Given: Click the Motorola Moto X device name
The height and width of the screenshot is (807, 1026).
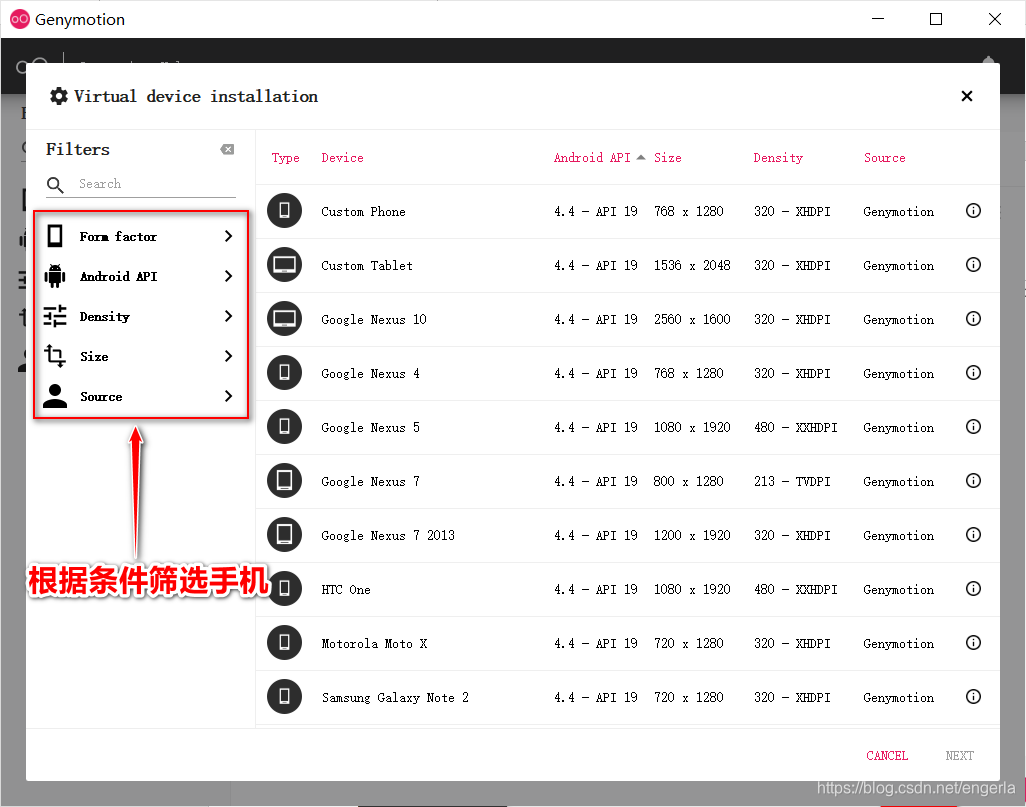Looking at the screenshot, I should pyautogui.click(x=374, y=643).
